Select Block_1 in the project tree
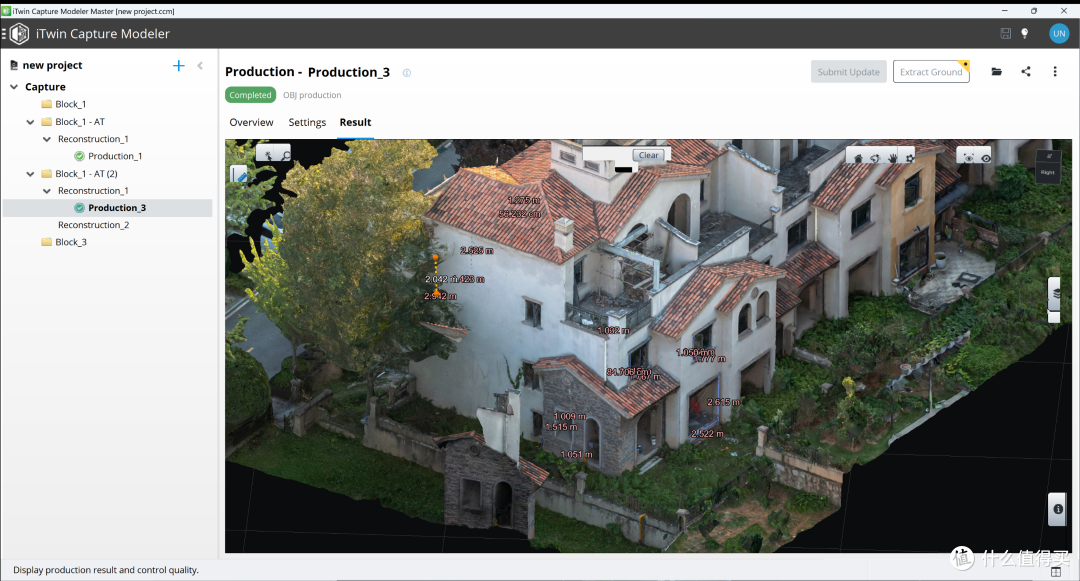The image size is (1080, 581). (70, 104)
